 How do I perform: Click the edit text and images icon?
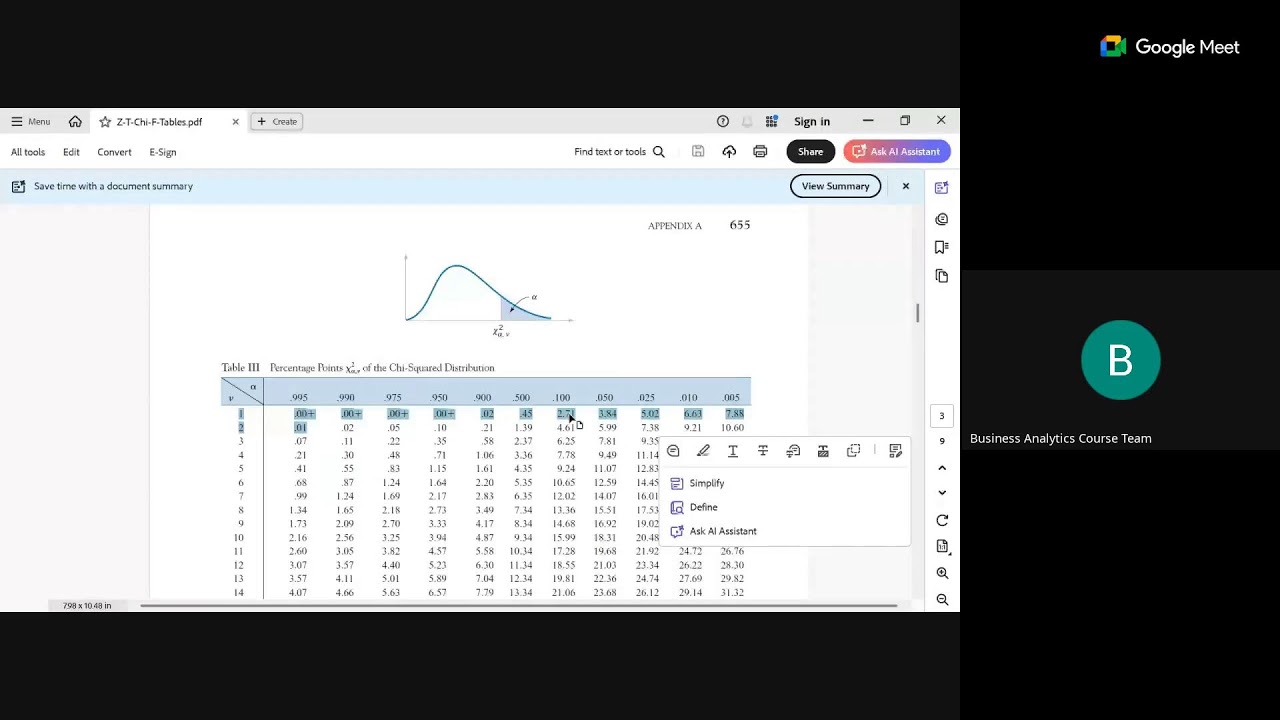895,451
